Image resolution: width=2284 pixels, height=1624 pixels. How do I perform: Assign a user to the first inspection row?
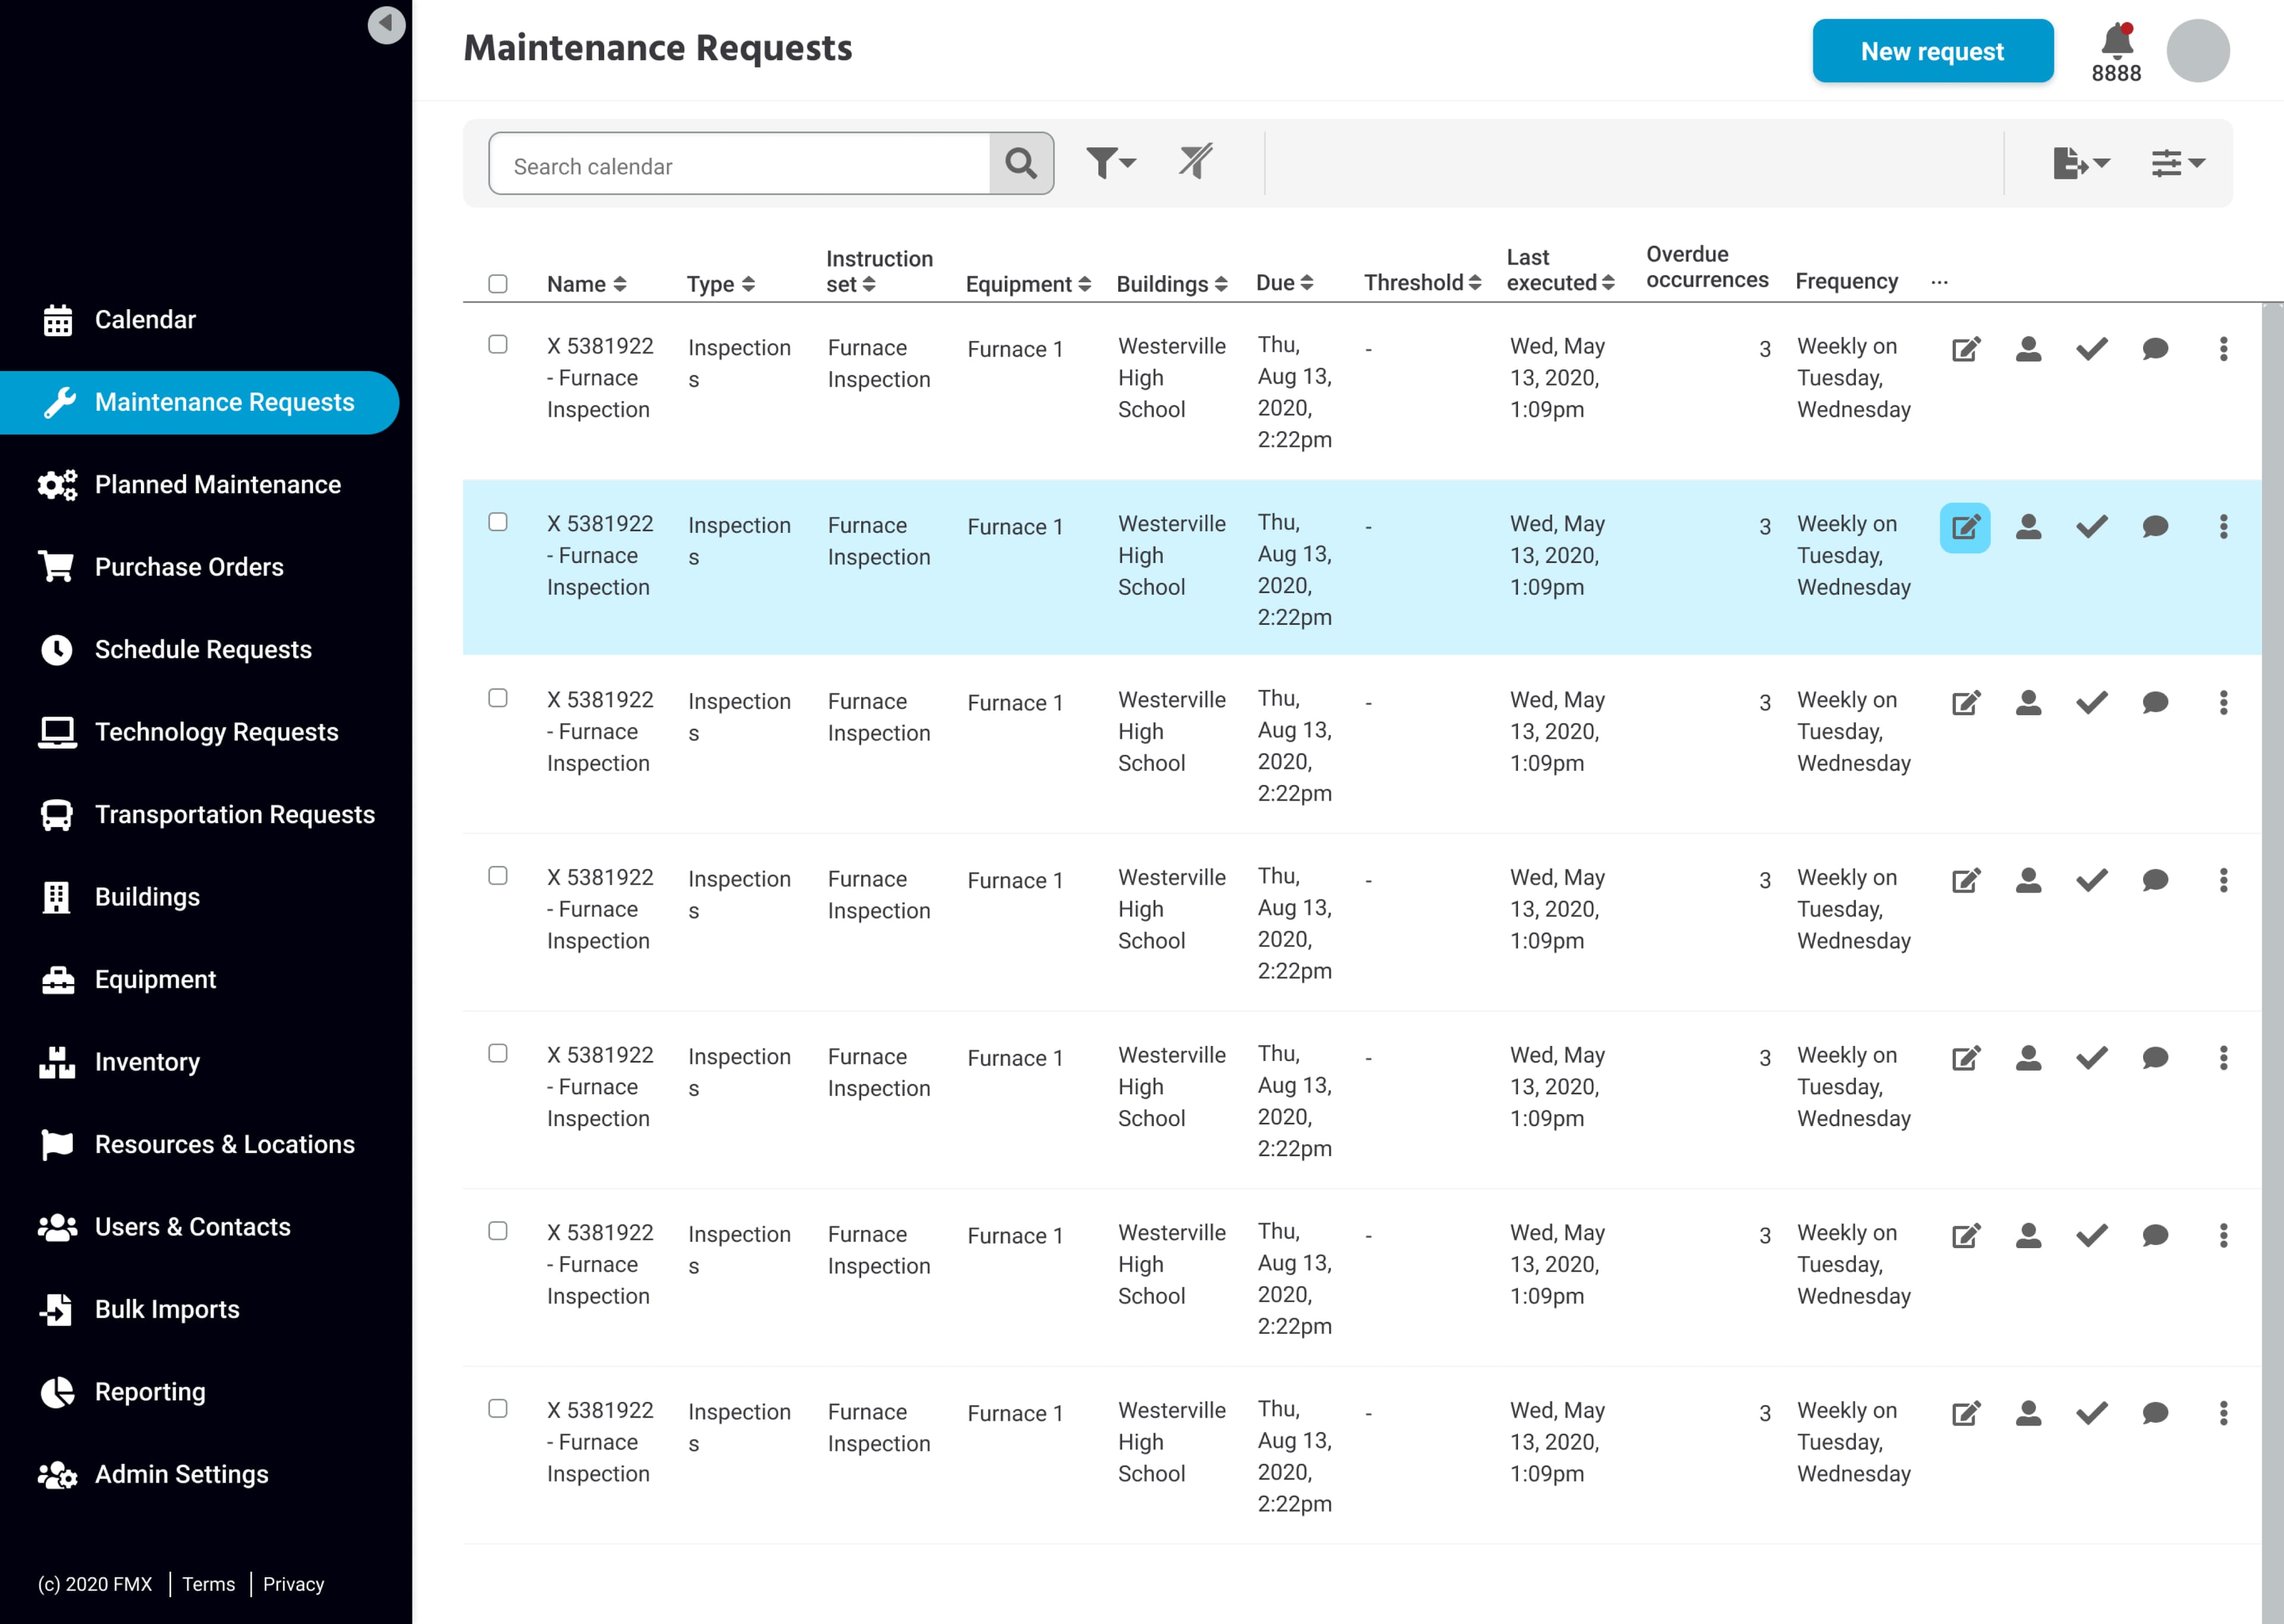click(x=2028, y=349)
